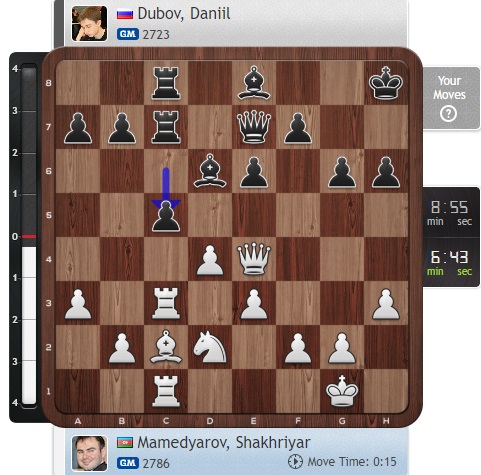Select the black bishop on d6

(210, 171)
